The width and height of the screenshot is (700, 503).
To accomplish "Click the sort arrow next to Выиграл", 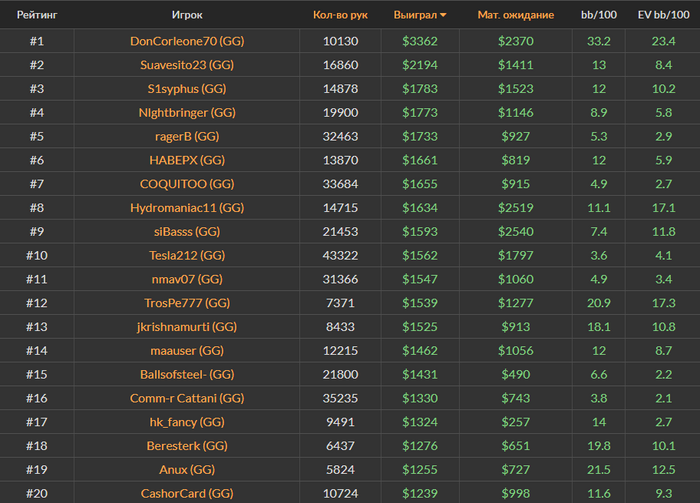I will click(x=443, y=15).
